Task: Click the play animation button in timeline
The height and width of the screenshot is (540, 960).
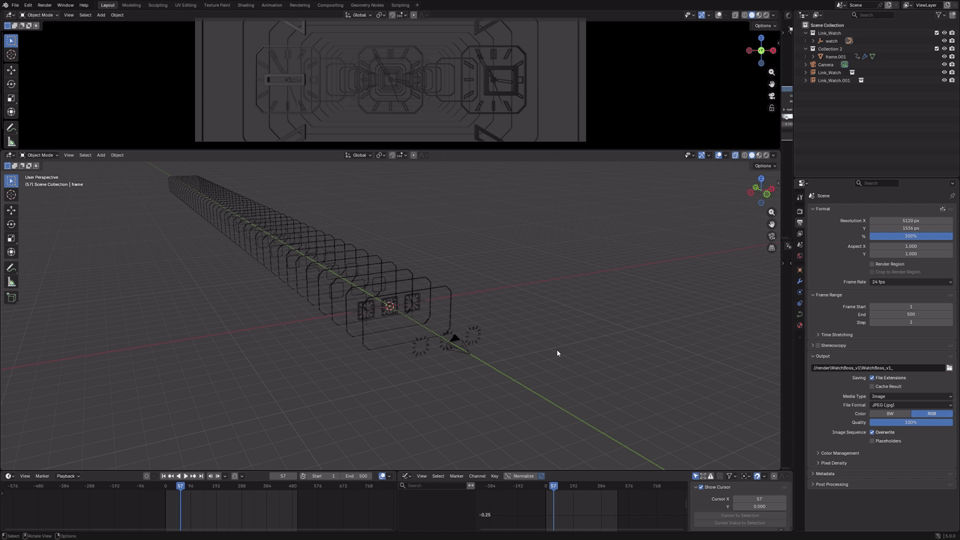Action: 186,476
